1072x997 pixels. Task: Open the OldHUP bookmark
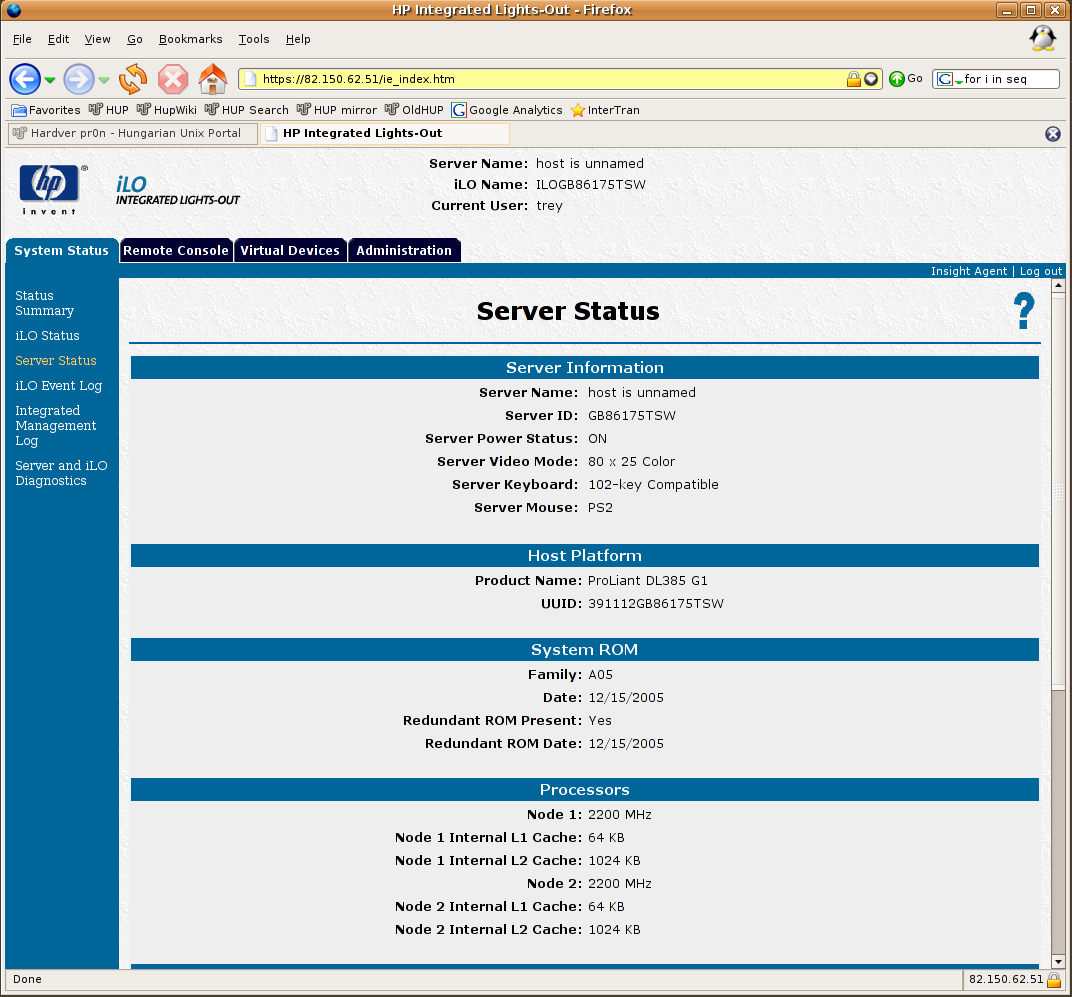coord(414,110)
